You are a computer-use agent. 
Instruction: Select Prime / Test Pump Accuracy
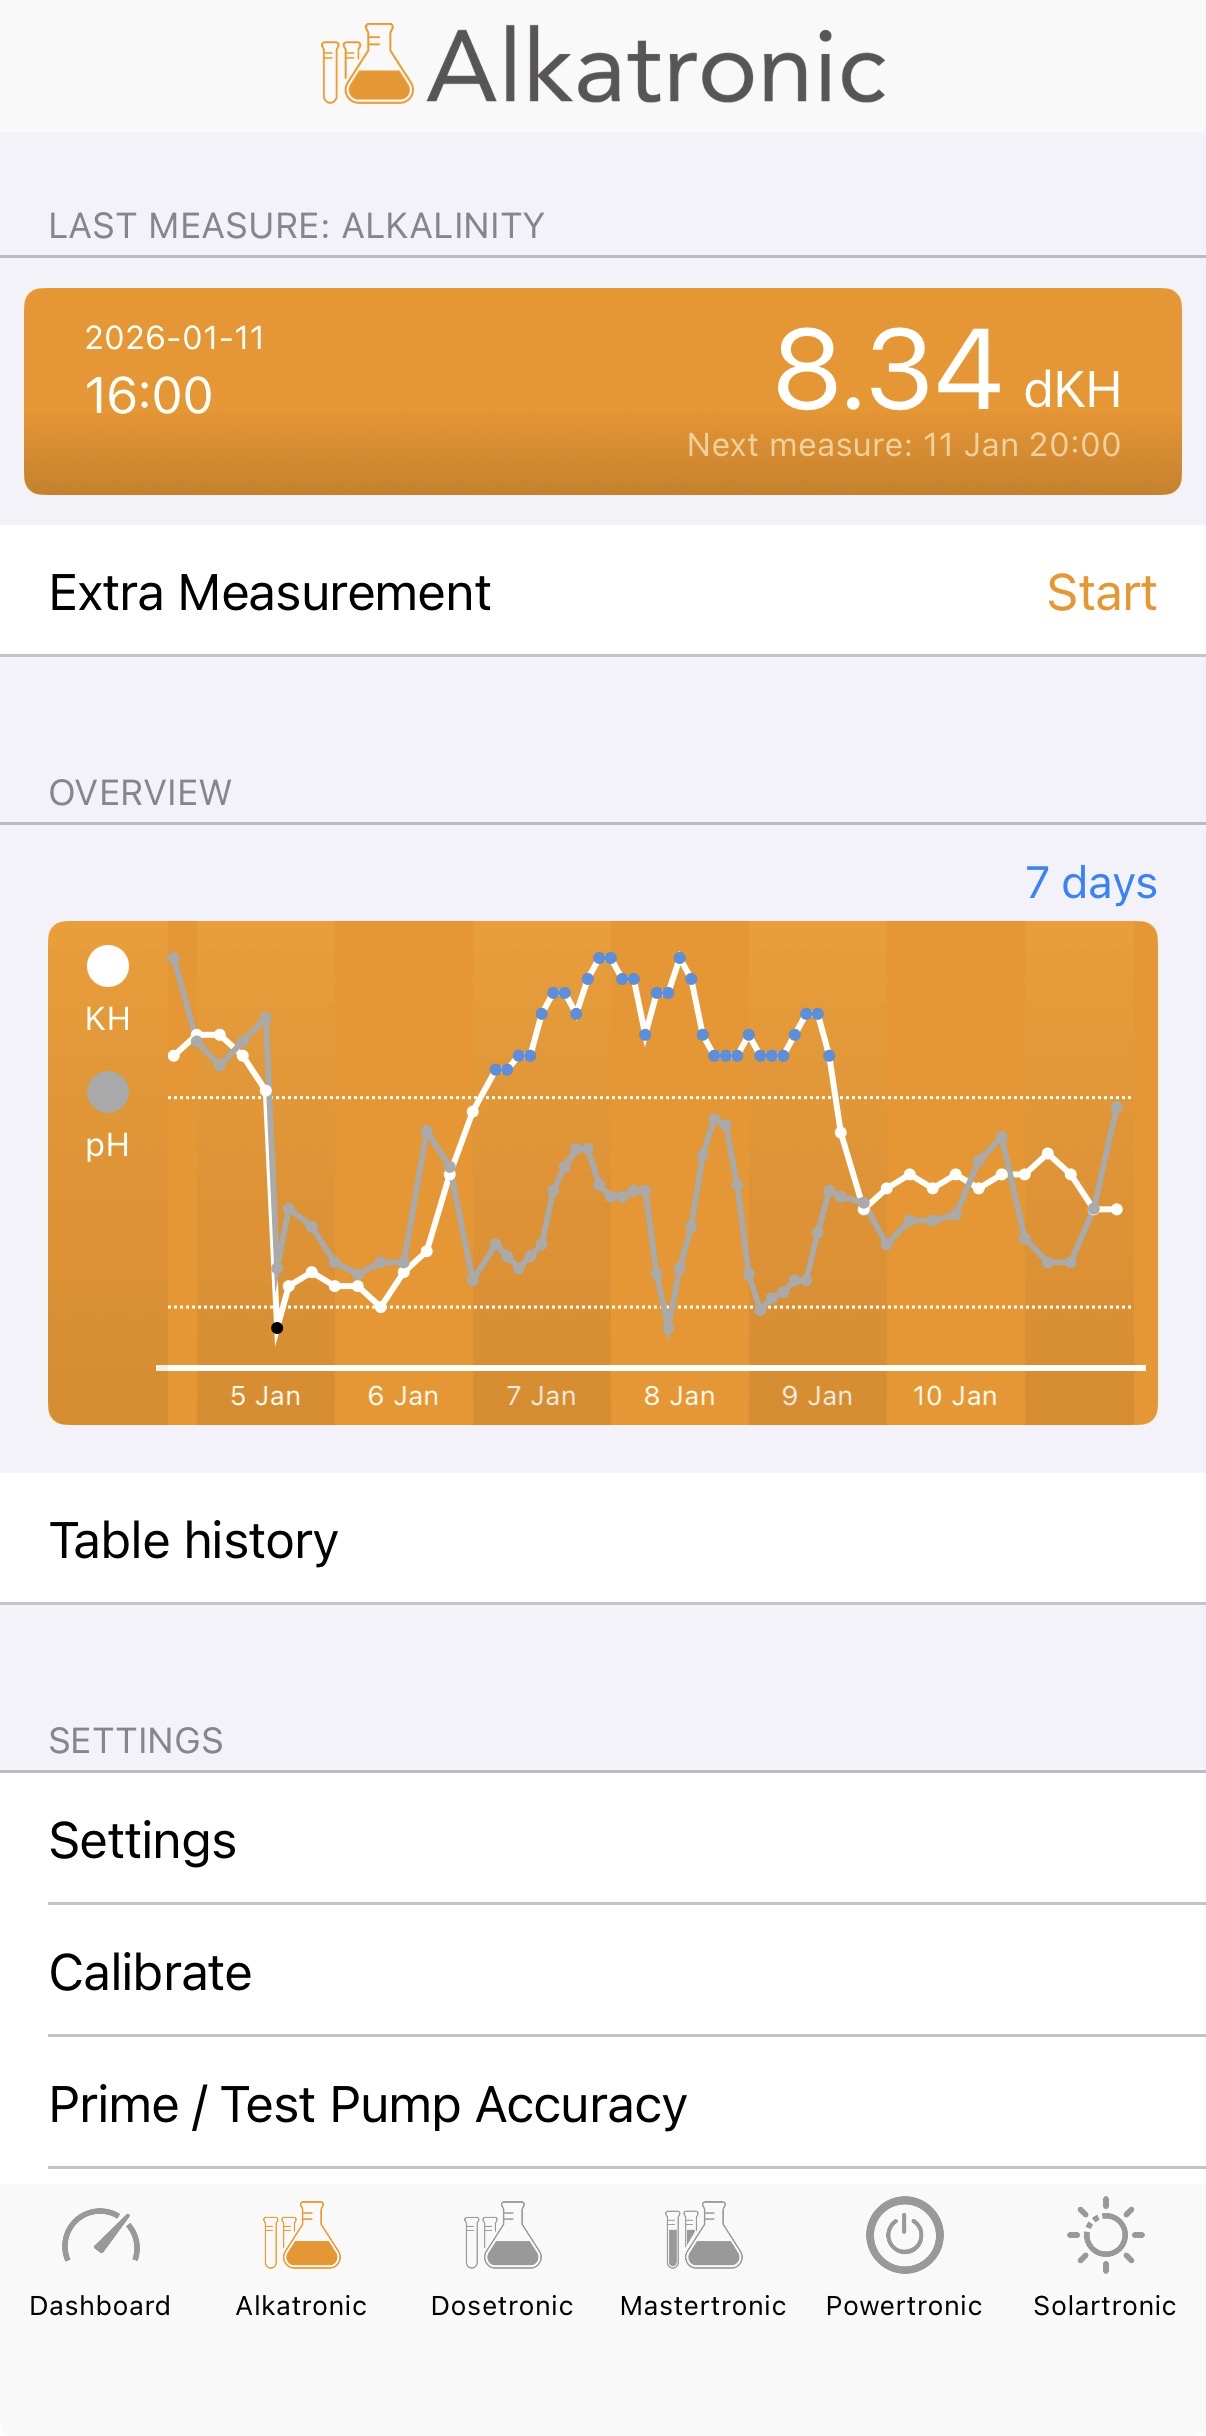coord(603,2105)
